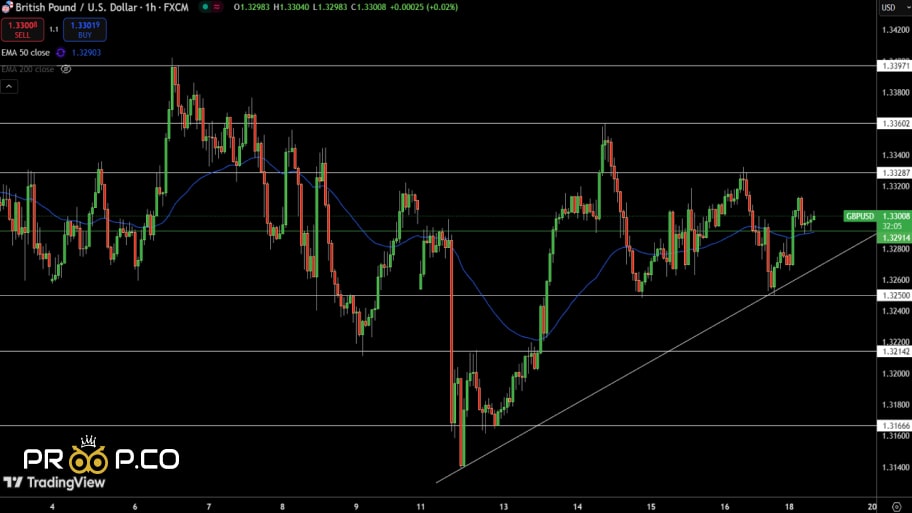912x513 pixels.
Task: Select the horizontal line price label 1.33971
Action: (894, 66)
